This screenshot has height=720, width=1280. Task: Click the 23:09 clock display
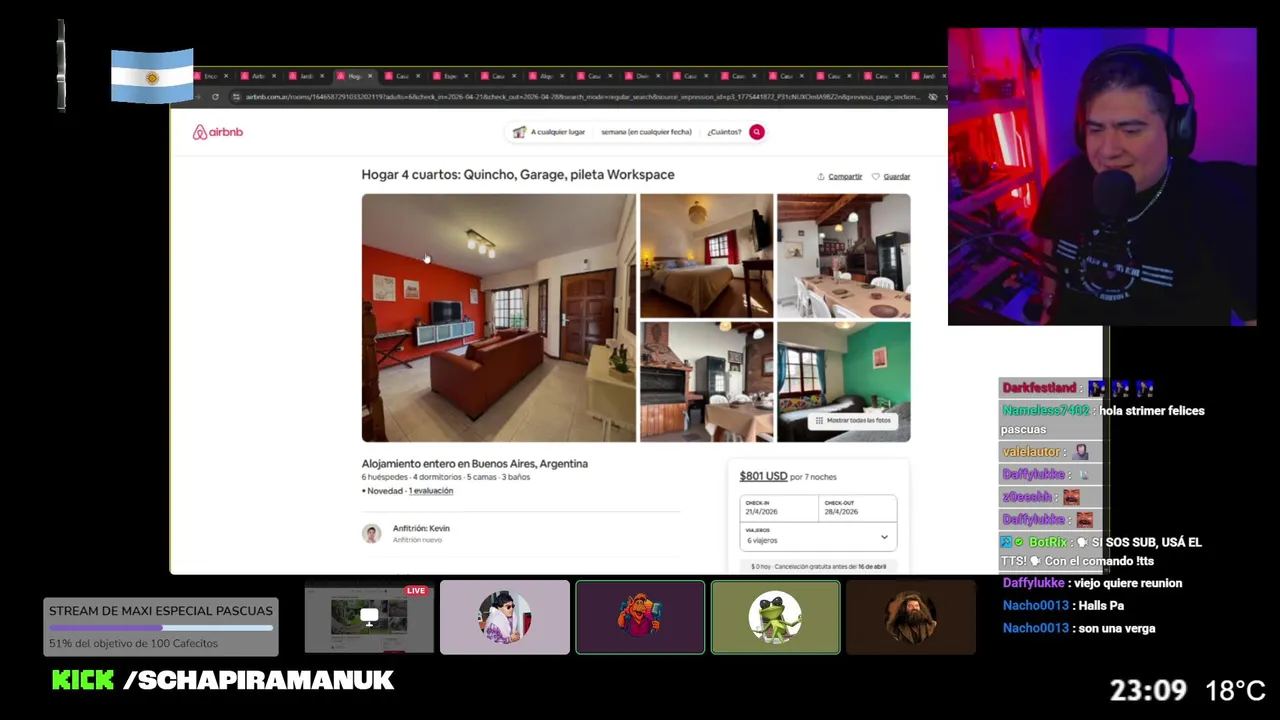[x=1148, y=691]
